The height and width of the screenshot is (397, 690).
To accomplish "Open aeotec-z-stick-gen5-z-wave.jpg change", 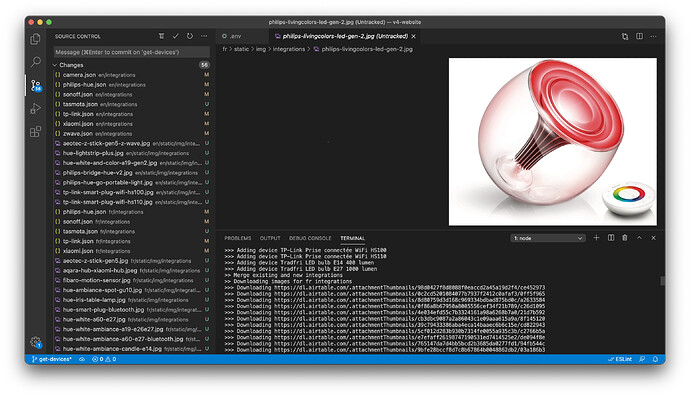I will [x=132, y=143].
